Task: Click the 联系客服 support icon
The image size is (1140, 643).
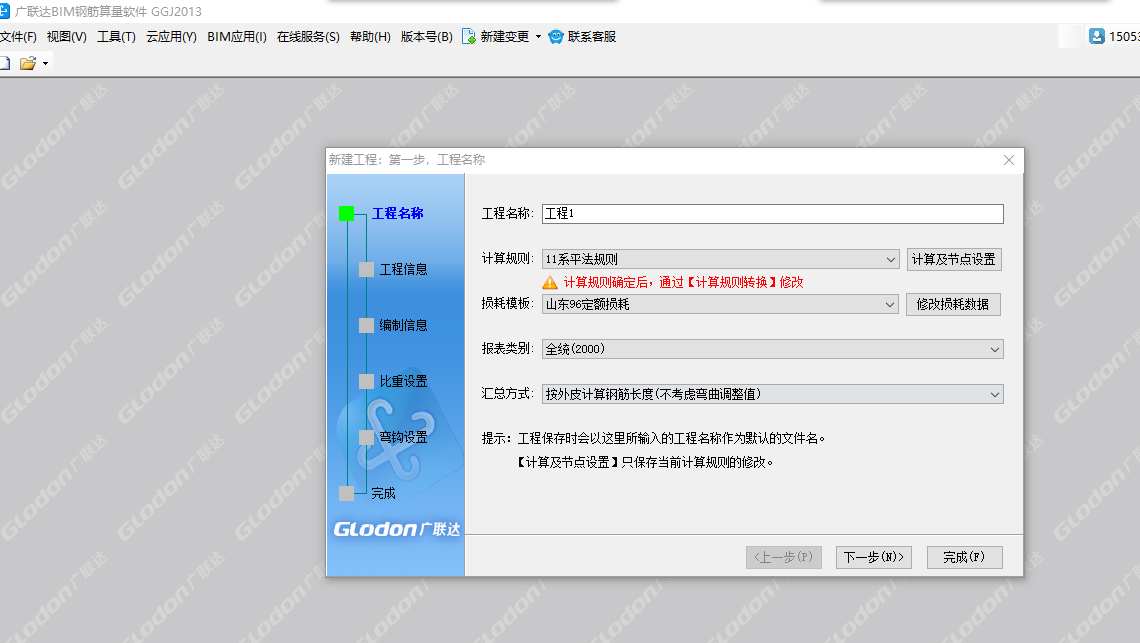Action: (x=556, y=36)
